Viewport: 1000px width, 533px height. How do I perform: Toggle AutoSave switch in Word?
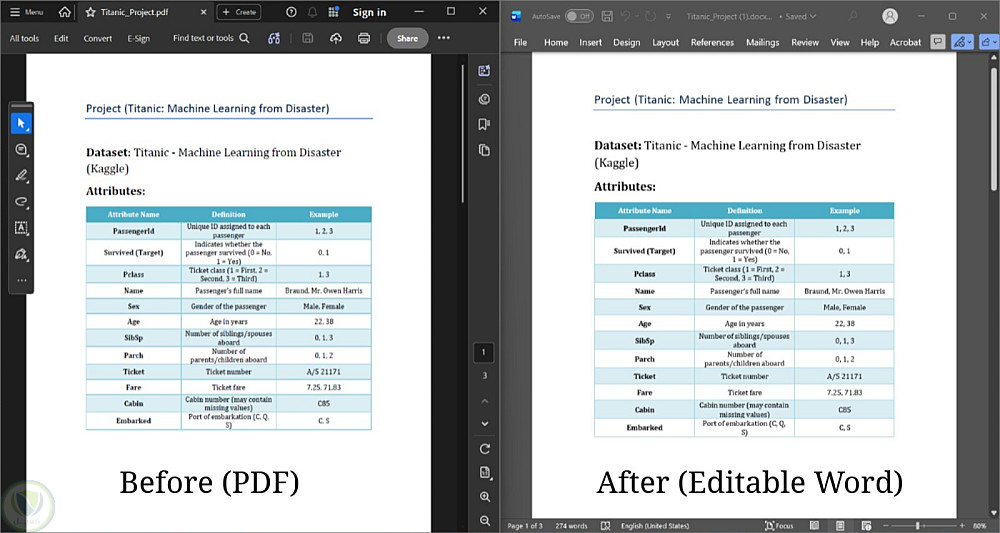579,16
